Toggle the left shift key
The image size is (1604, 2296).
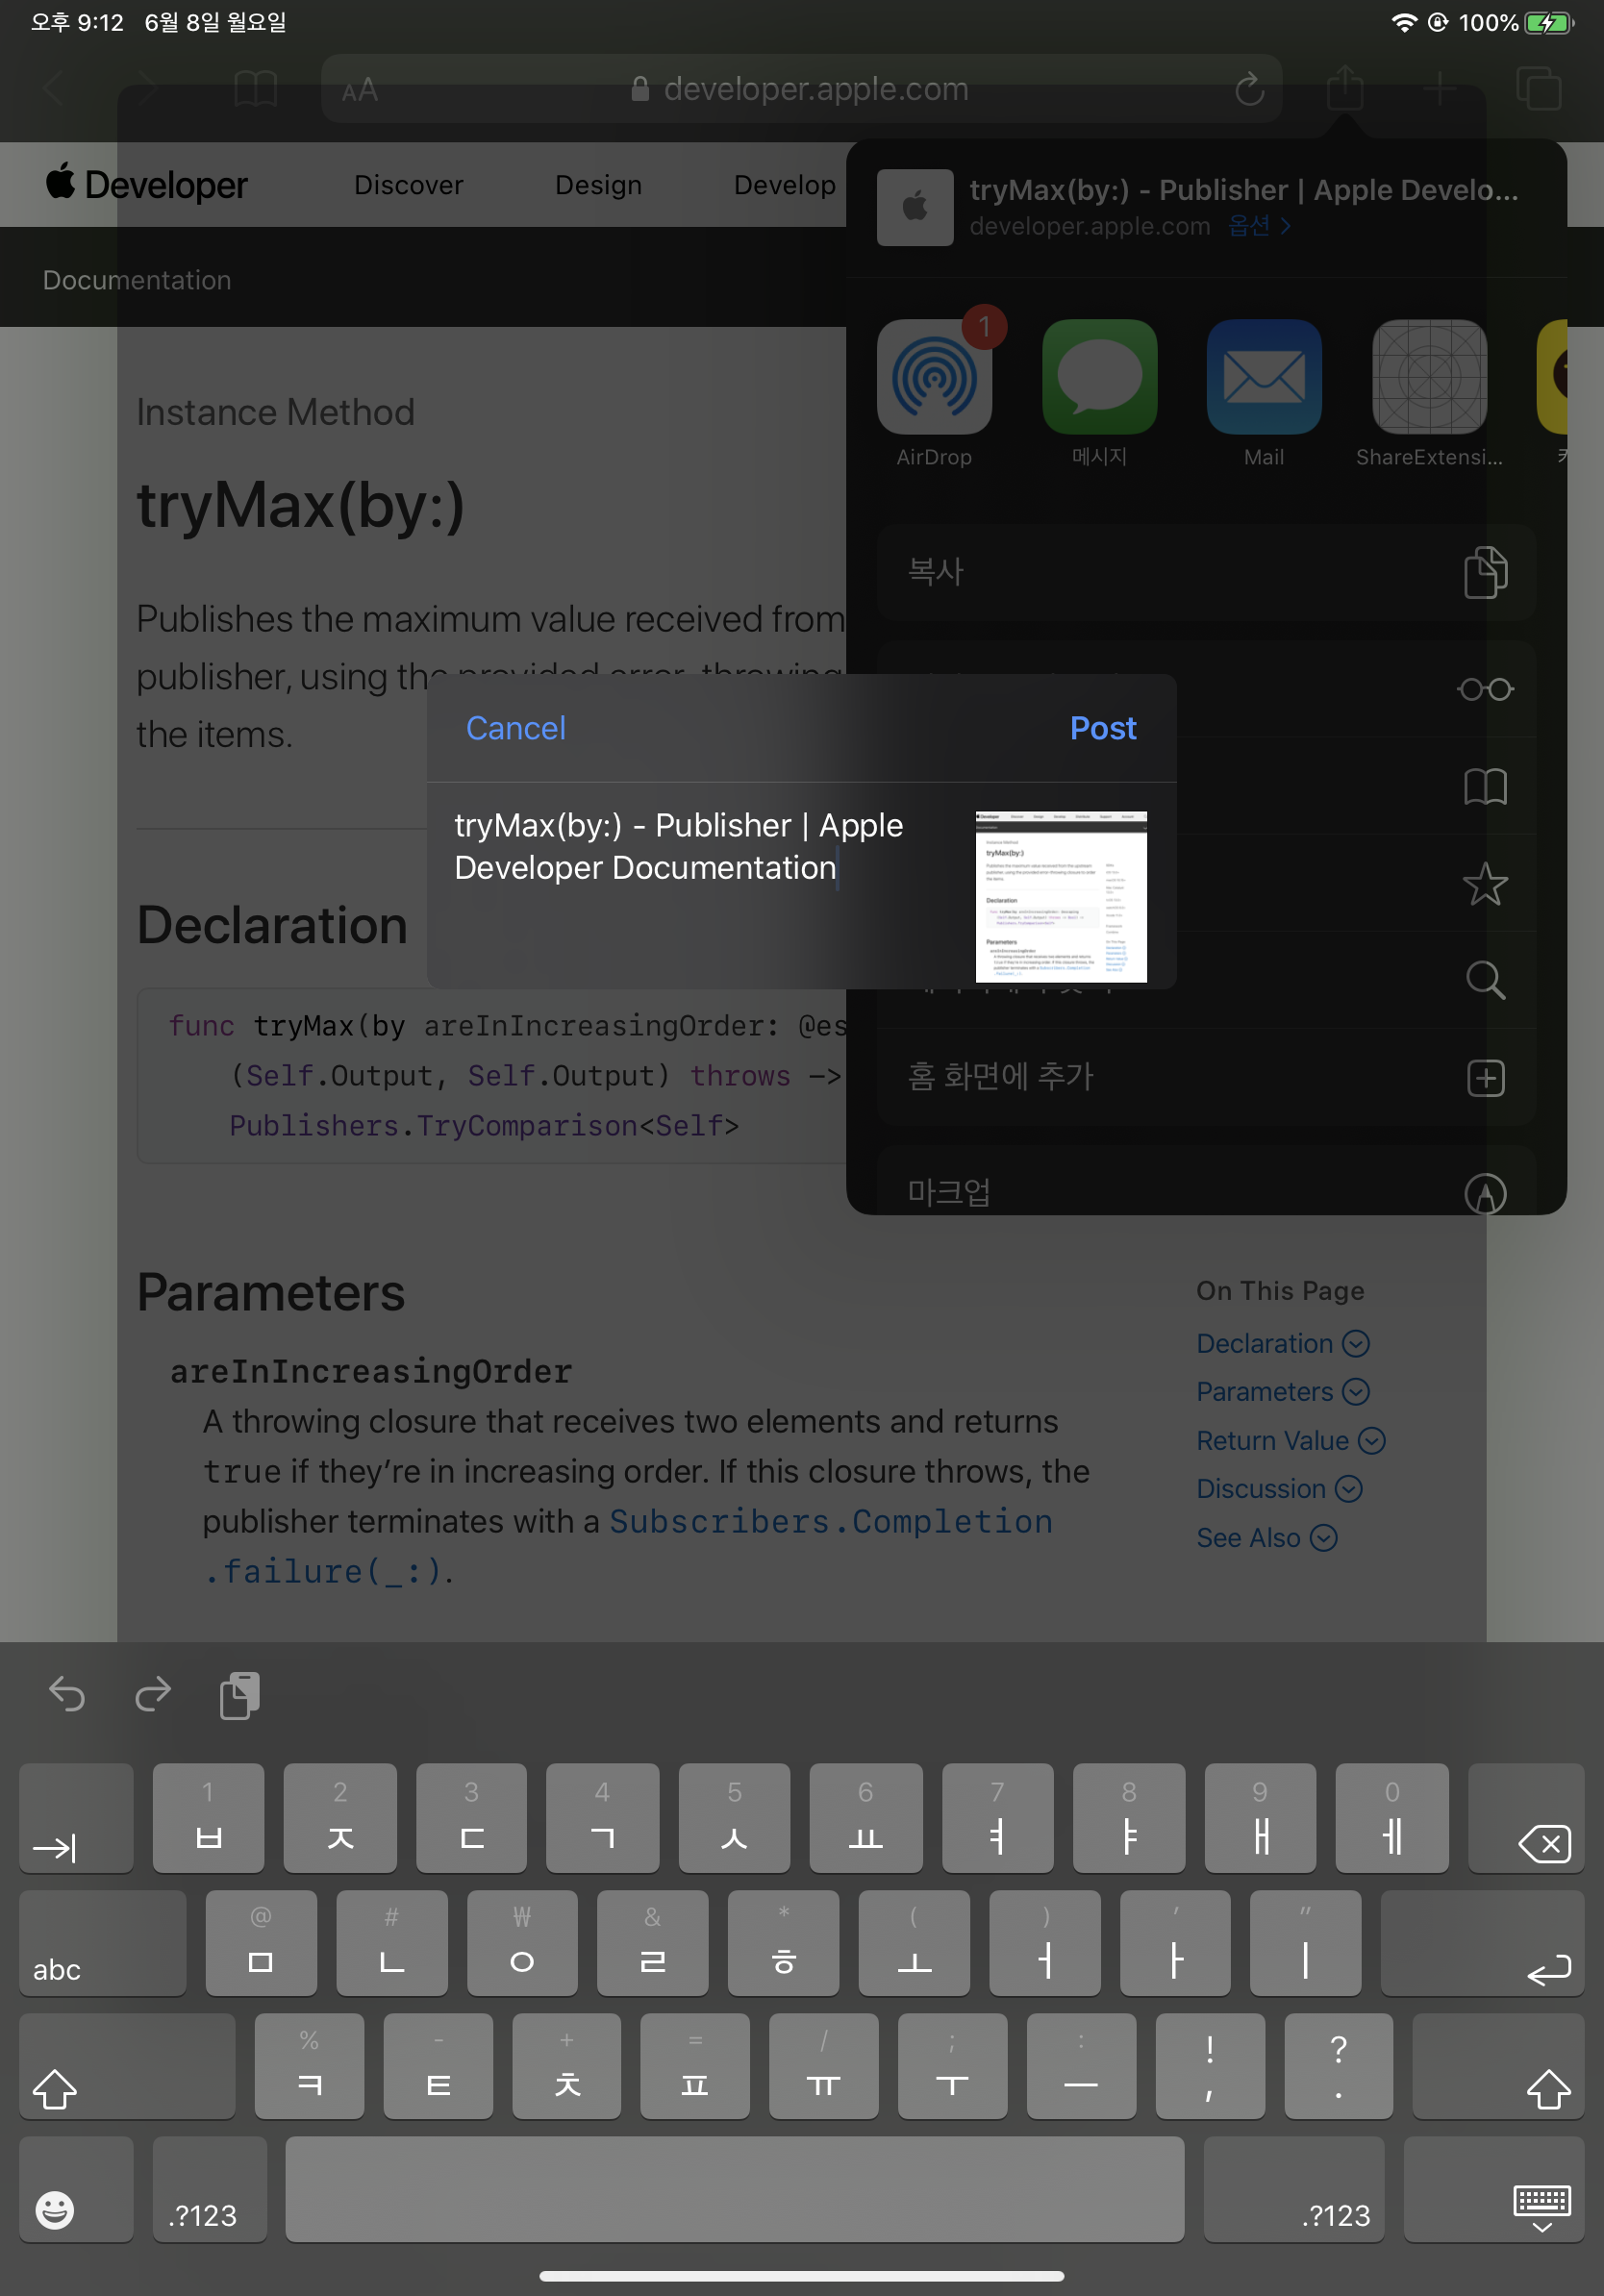tap(127, 2066)
